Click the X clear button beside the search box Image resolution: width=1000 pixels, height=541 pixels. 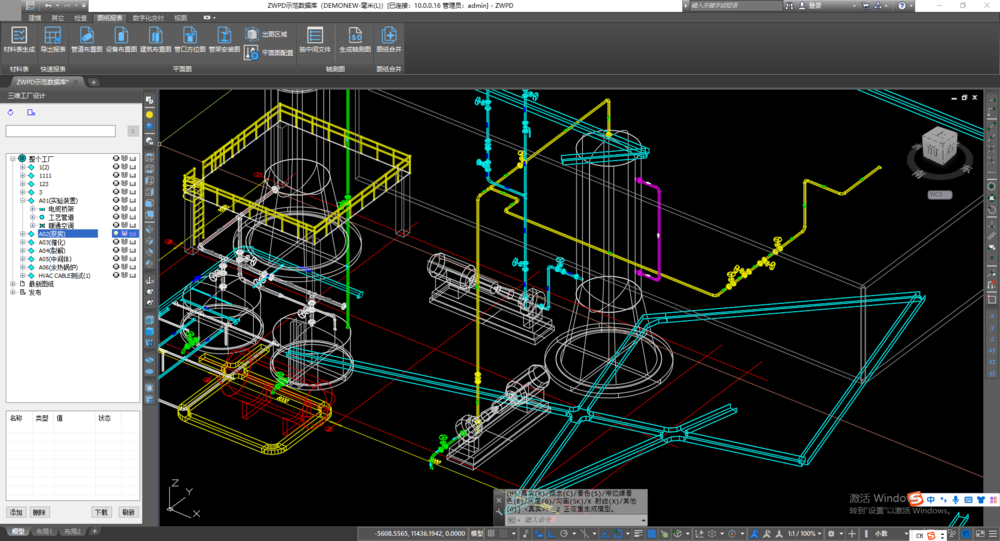pyautogui.click(x=133, y=131)
